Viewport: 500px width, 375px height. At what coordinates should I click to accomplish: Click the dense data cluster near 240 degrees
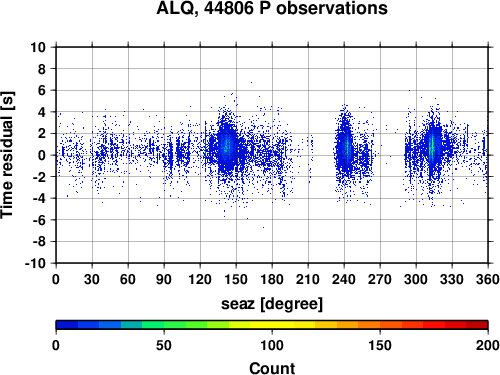(347, 148)
